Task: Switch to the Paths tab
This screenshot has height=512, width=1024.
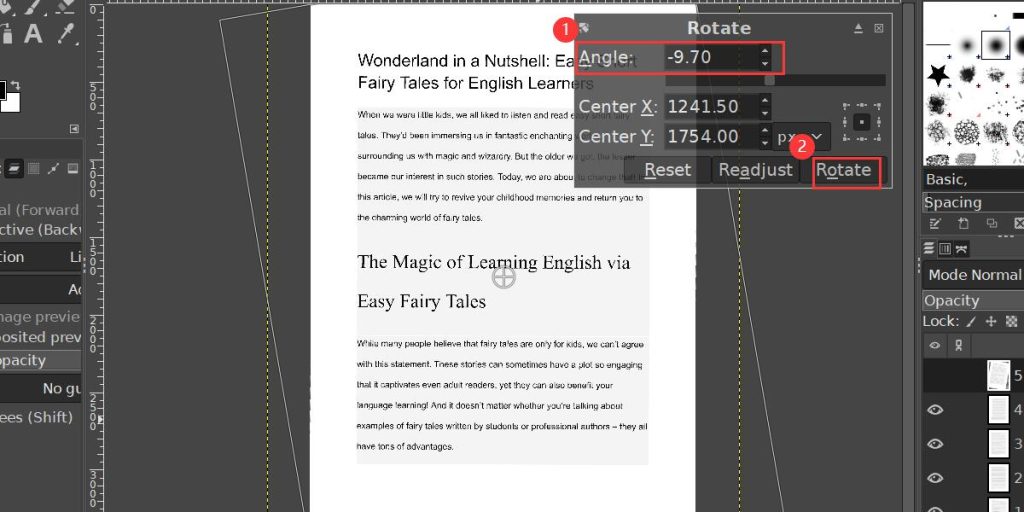Action: coord(961,249)
